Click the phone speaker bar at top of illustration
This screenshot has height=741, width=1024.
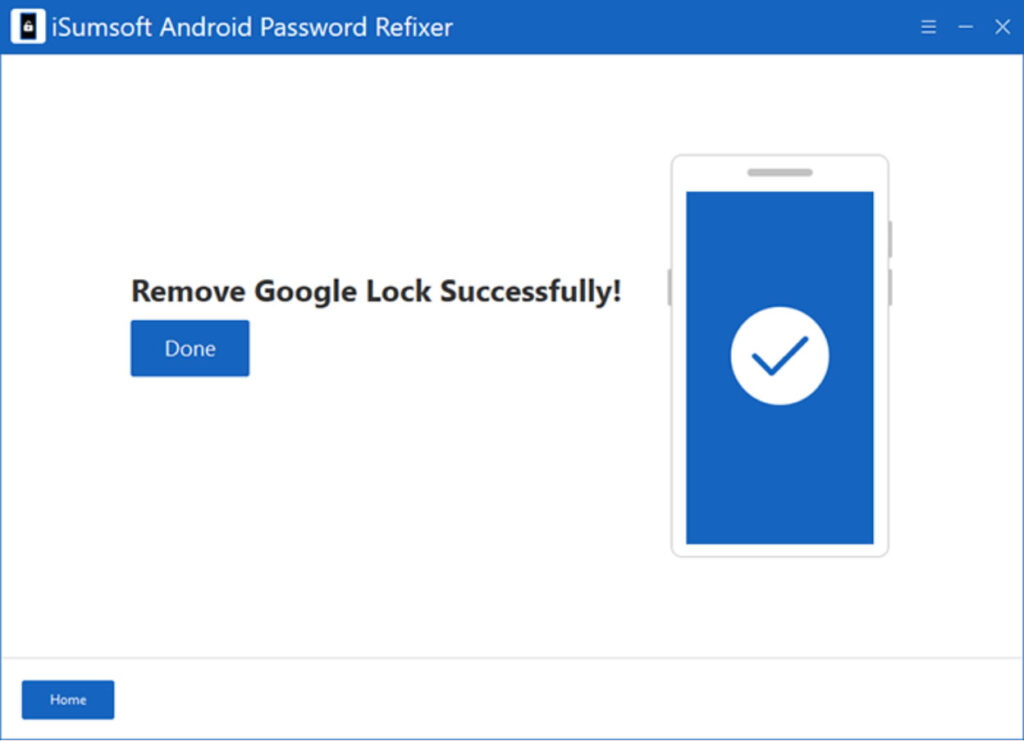click(x=778, y=171)
